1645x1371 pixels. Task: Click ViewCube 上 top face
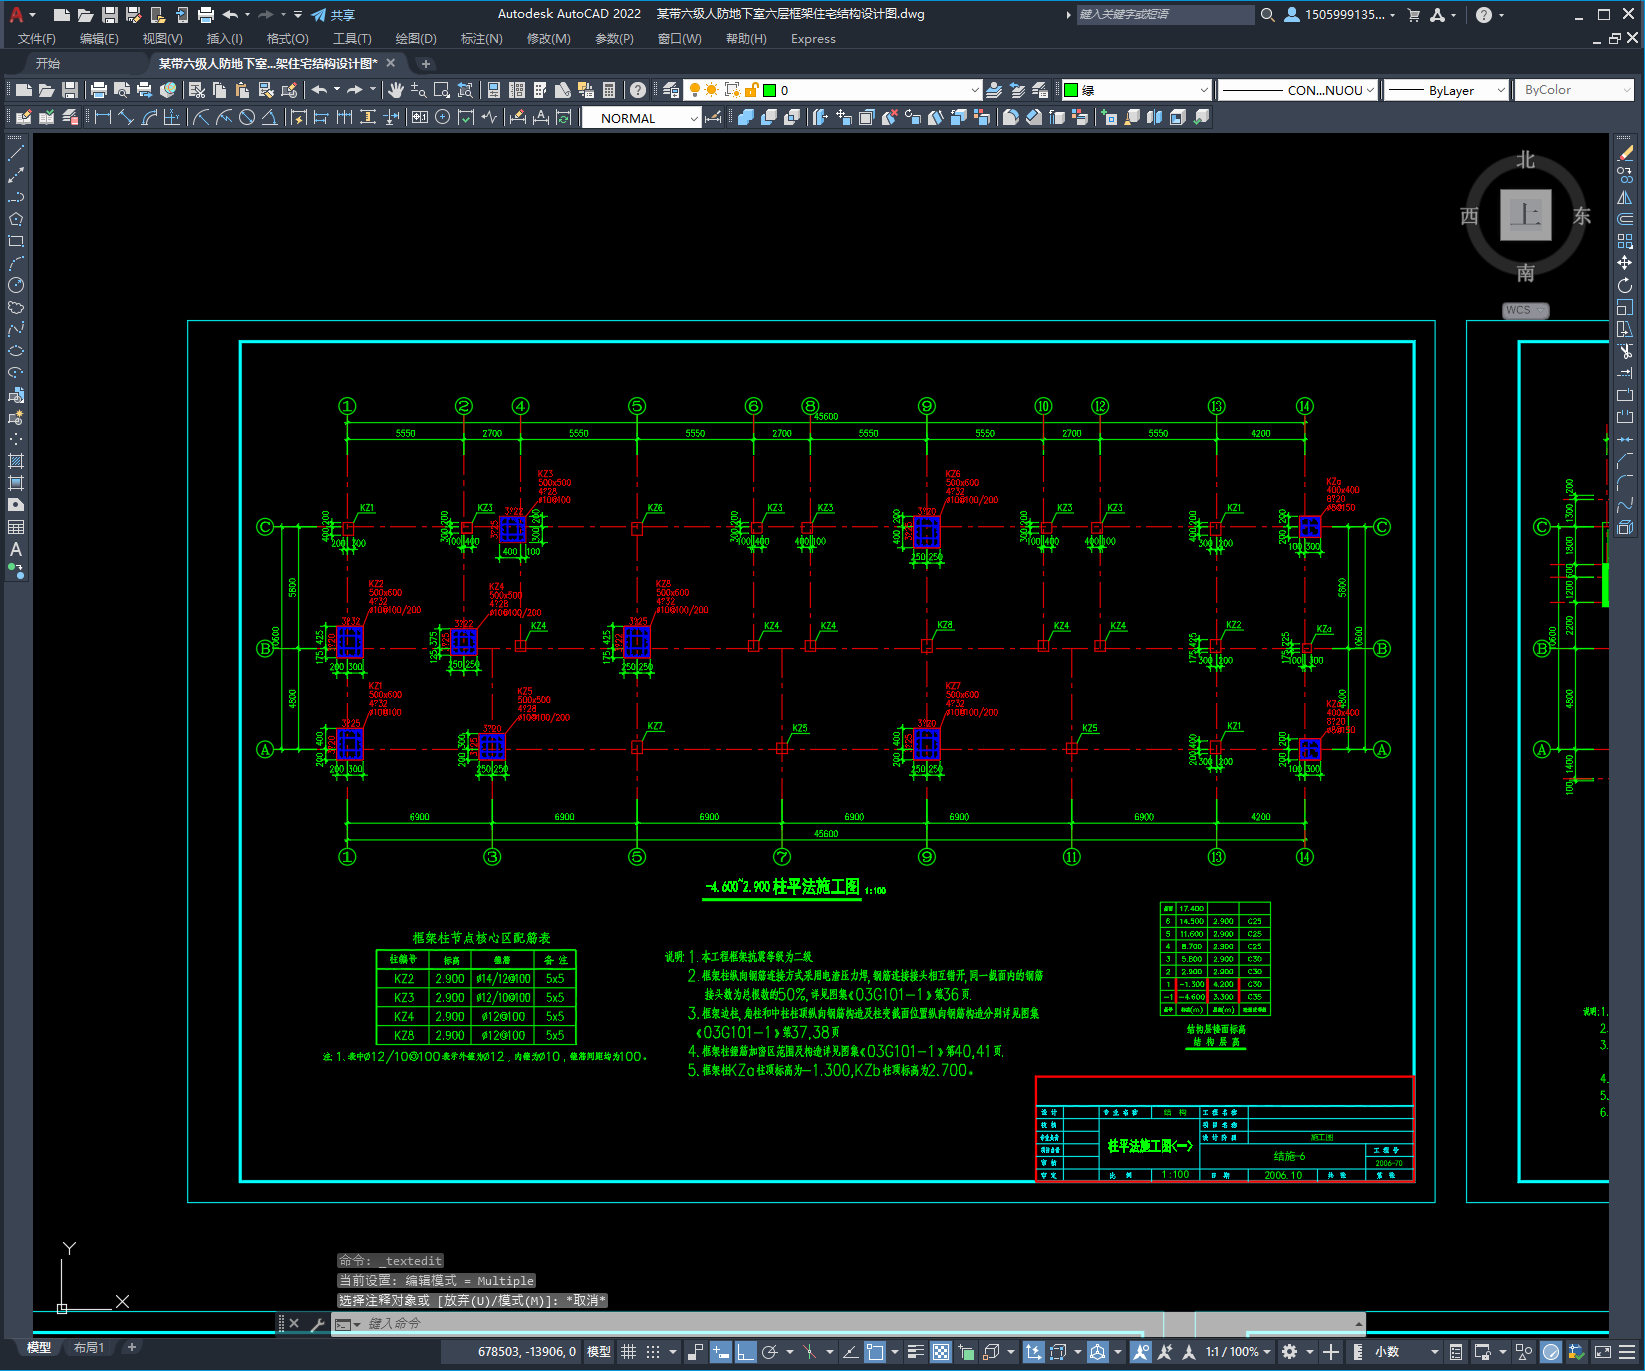click(x=1525, y=215)
